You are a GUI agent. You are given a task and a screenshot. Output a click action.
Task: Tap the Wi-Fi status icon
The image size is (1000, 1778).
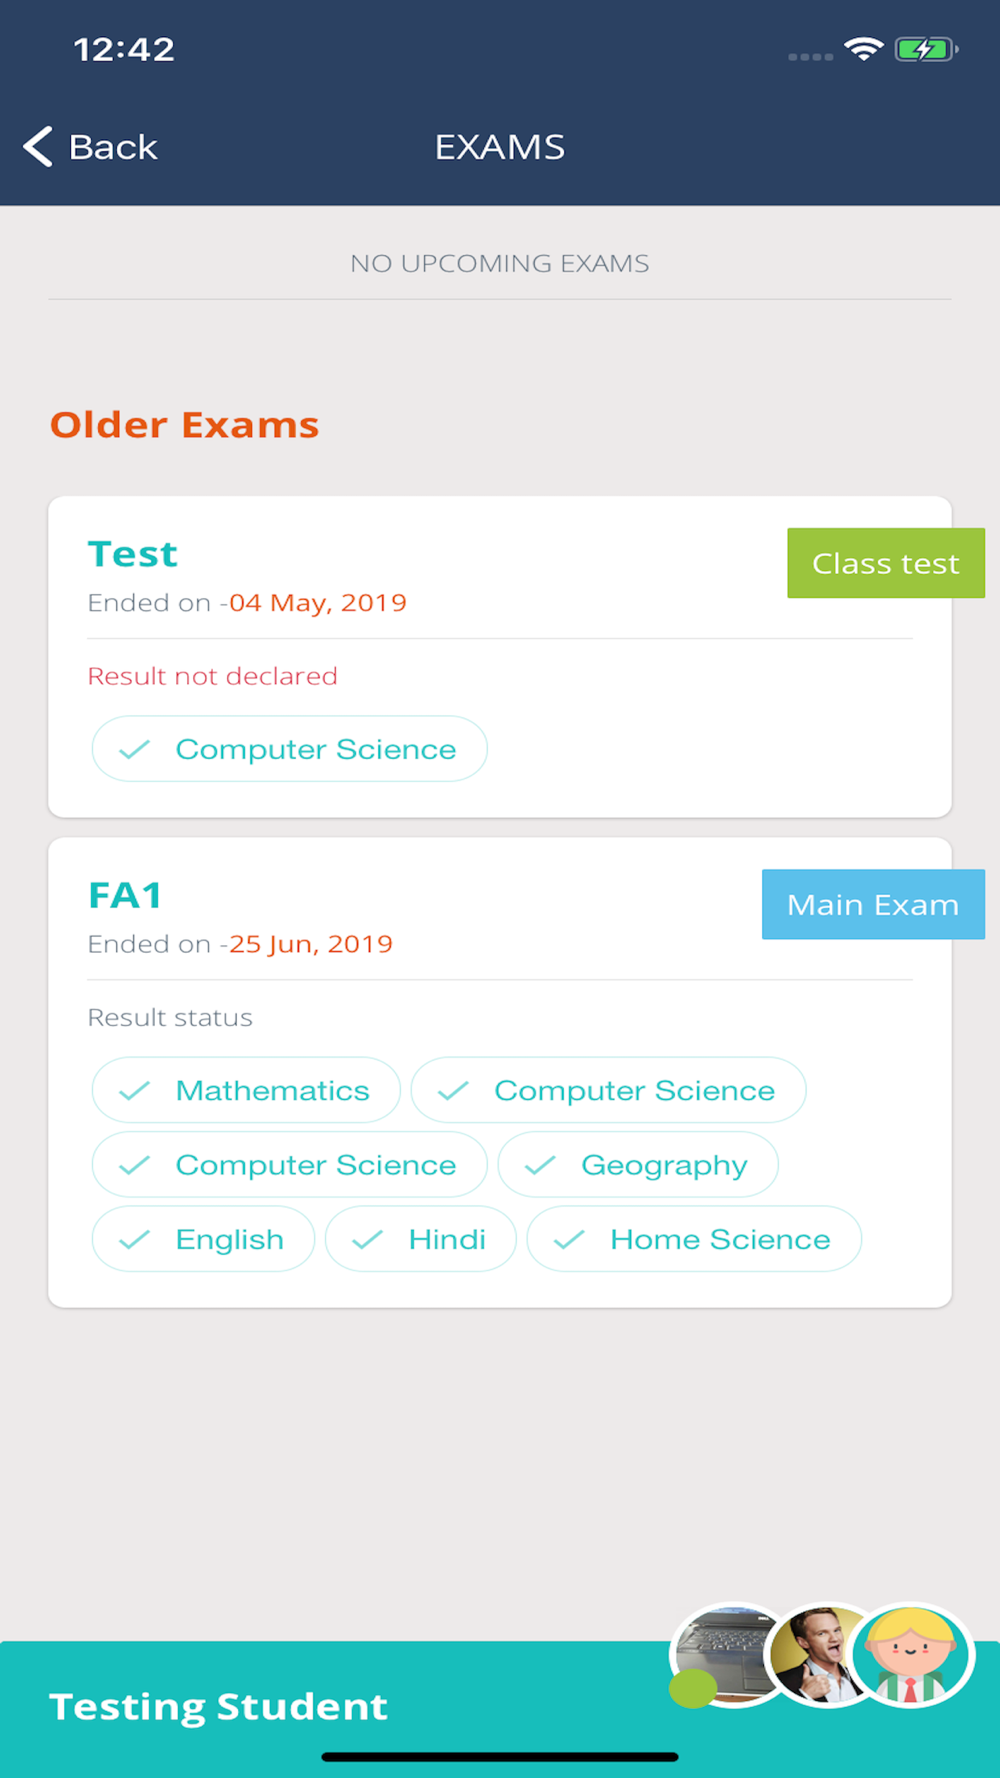tap(863, 49)
